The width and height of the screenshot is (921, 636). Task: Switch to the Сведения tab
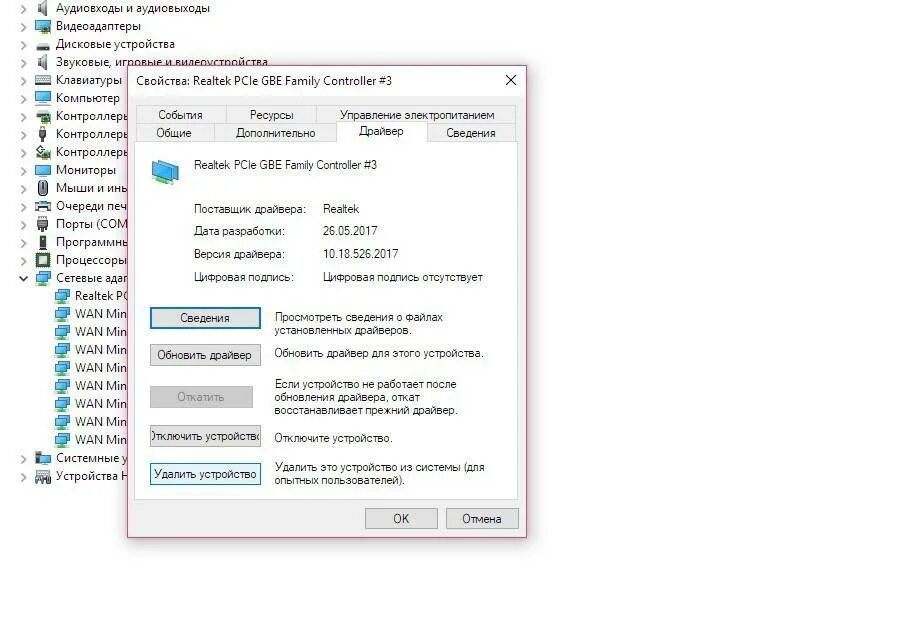(x=470, y=133)
